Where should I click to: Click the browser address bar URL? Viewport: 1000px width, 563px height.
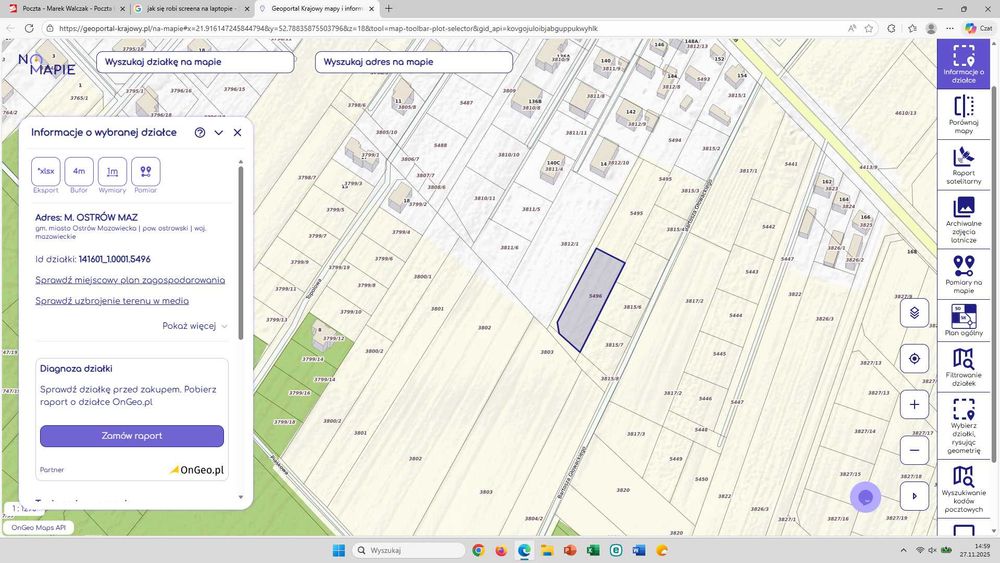pyautogui.click(x=328, y=28)
